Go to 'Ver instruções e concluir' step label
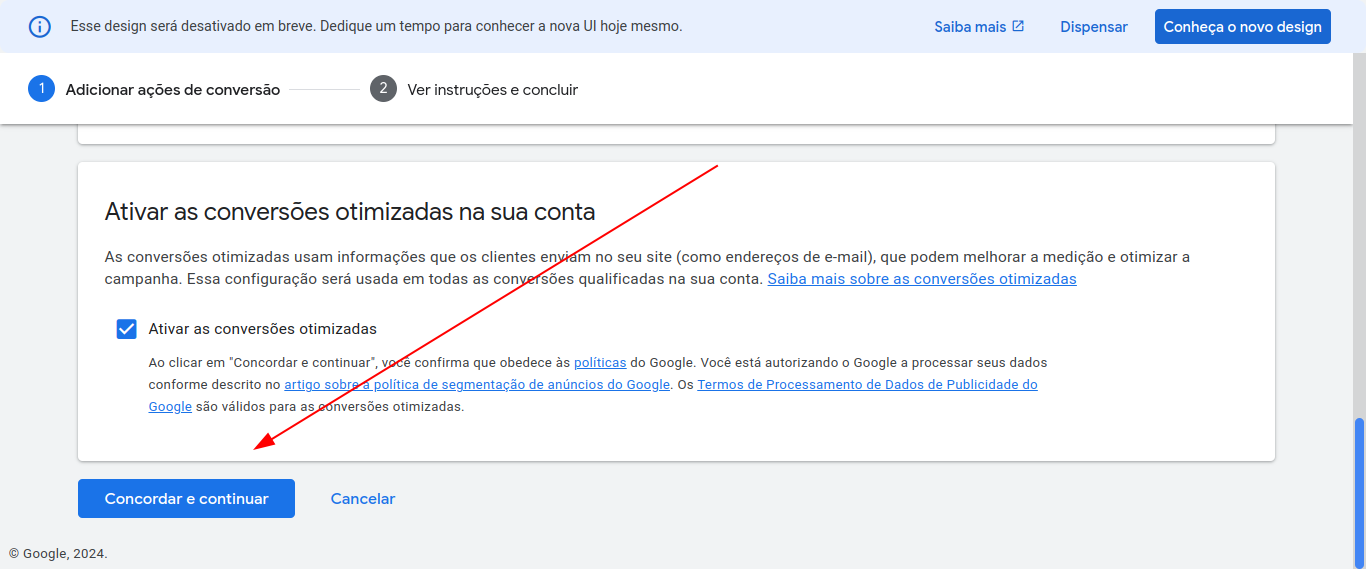Viewport: 1366px width, 569px height. coord(492,90)
